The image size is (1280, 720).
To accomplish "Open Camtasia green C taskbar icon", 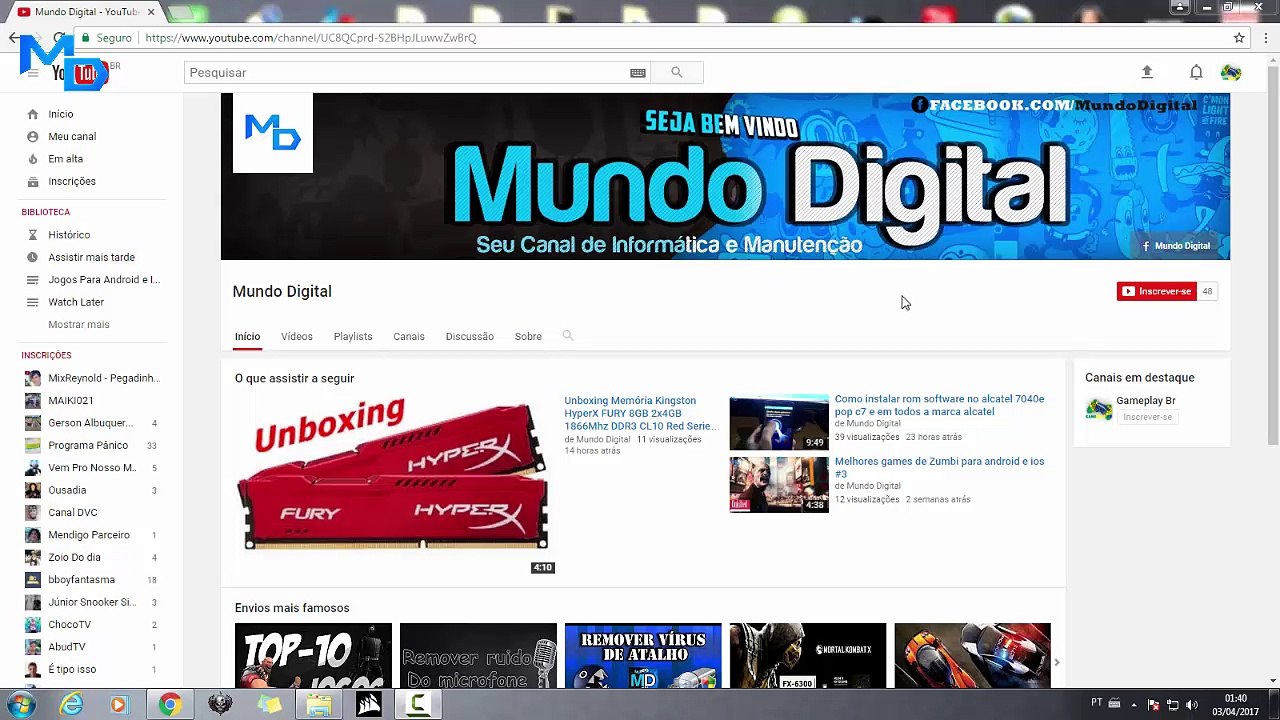I will point(418,705).
